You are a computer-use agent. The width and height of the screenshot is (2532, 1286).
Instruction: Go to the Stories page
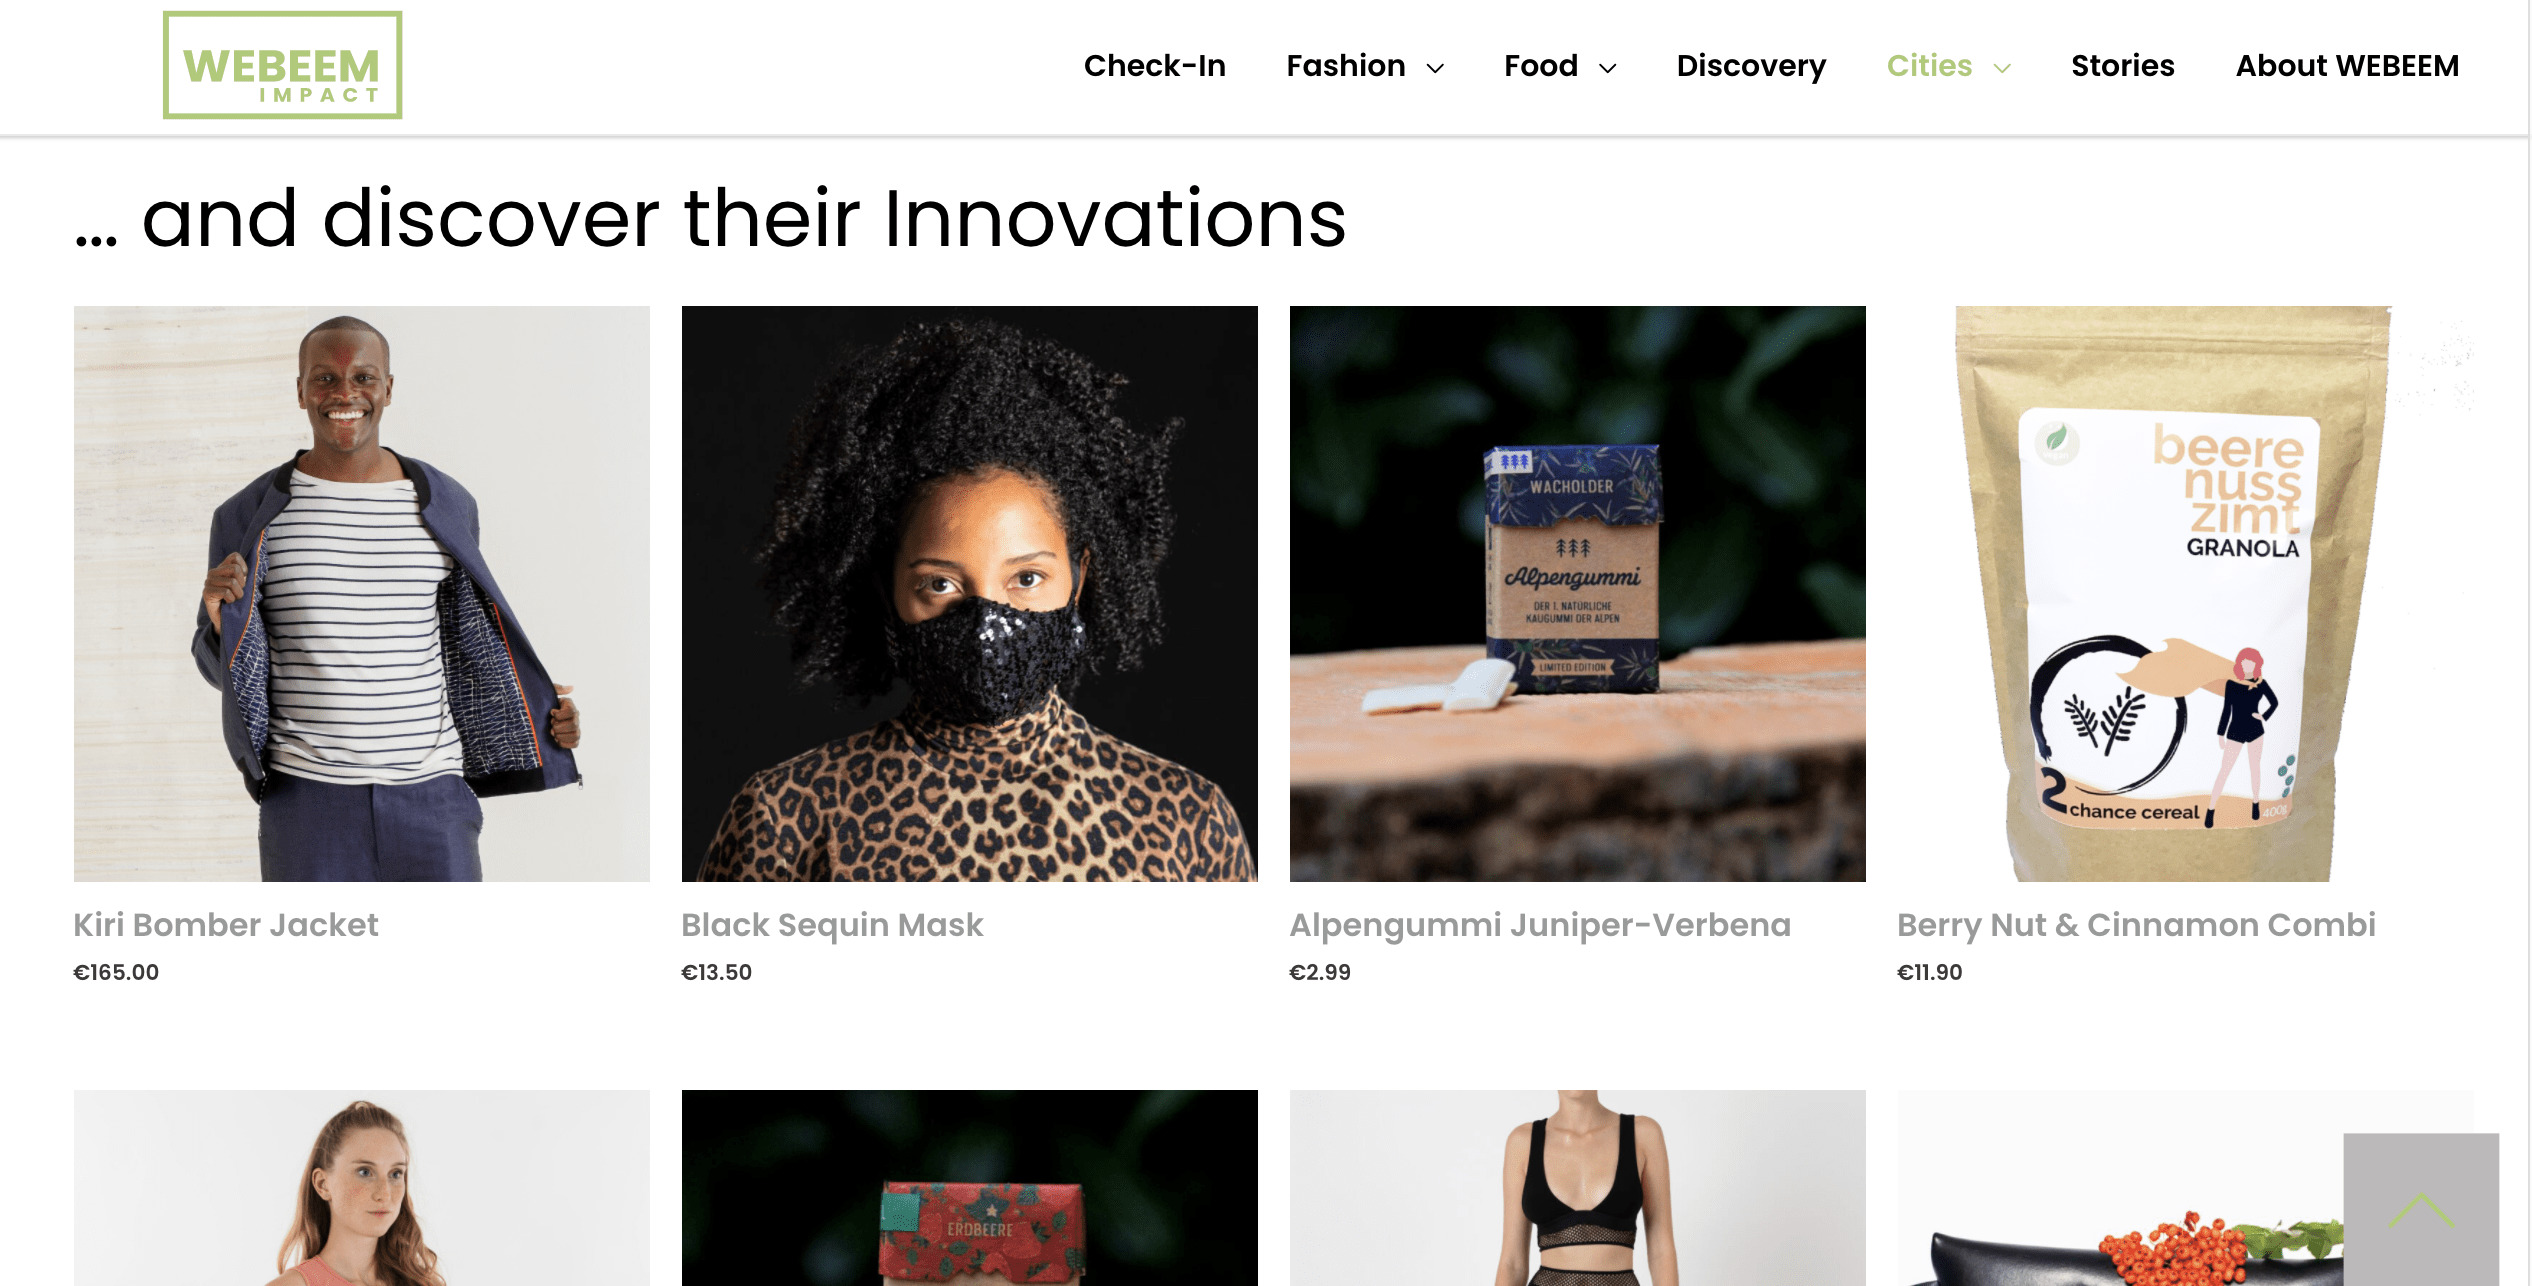[x=2122, y=66]
